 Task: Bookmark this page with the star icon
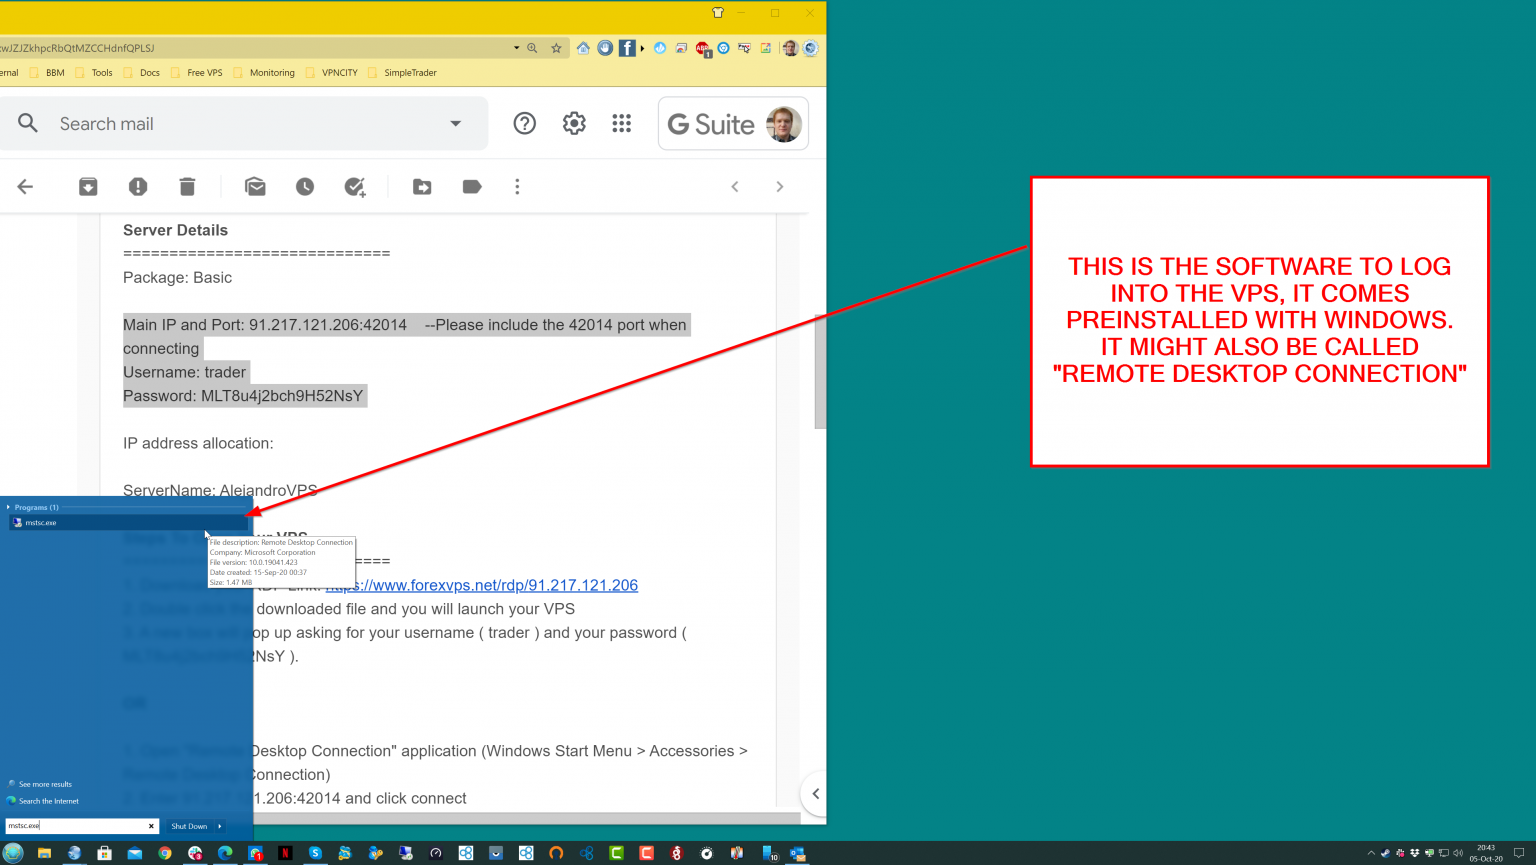(556, 48)
